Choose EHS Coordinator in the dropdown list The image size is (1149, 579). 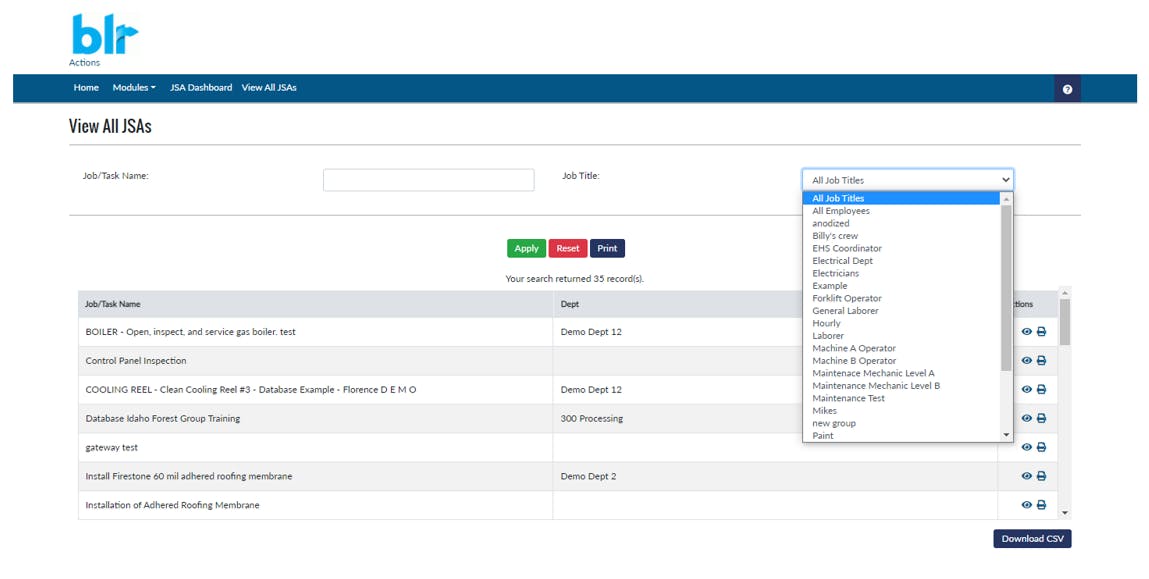pos(846,248)
